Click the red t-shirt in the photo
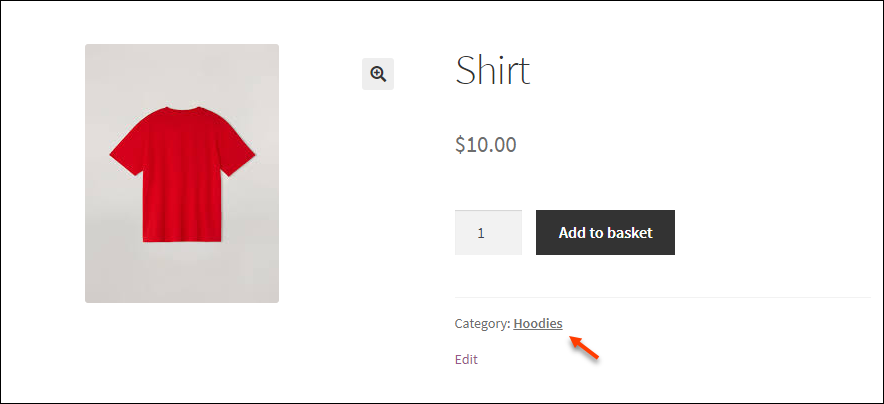Viewport: 884px width, 404px height. click(x=182, y=175)
